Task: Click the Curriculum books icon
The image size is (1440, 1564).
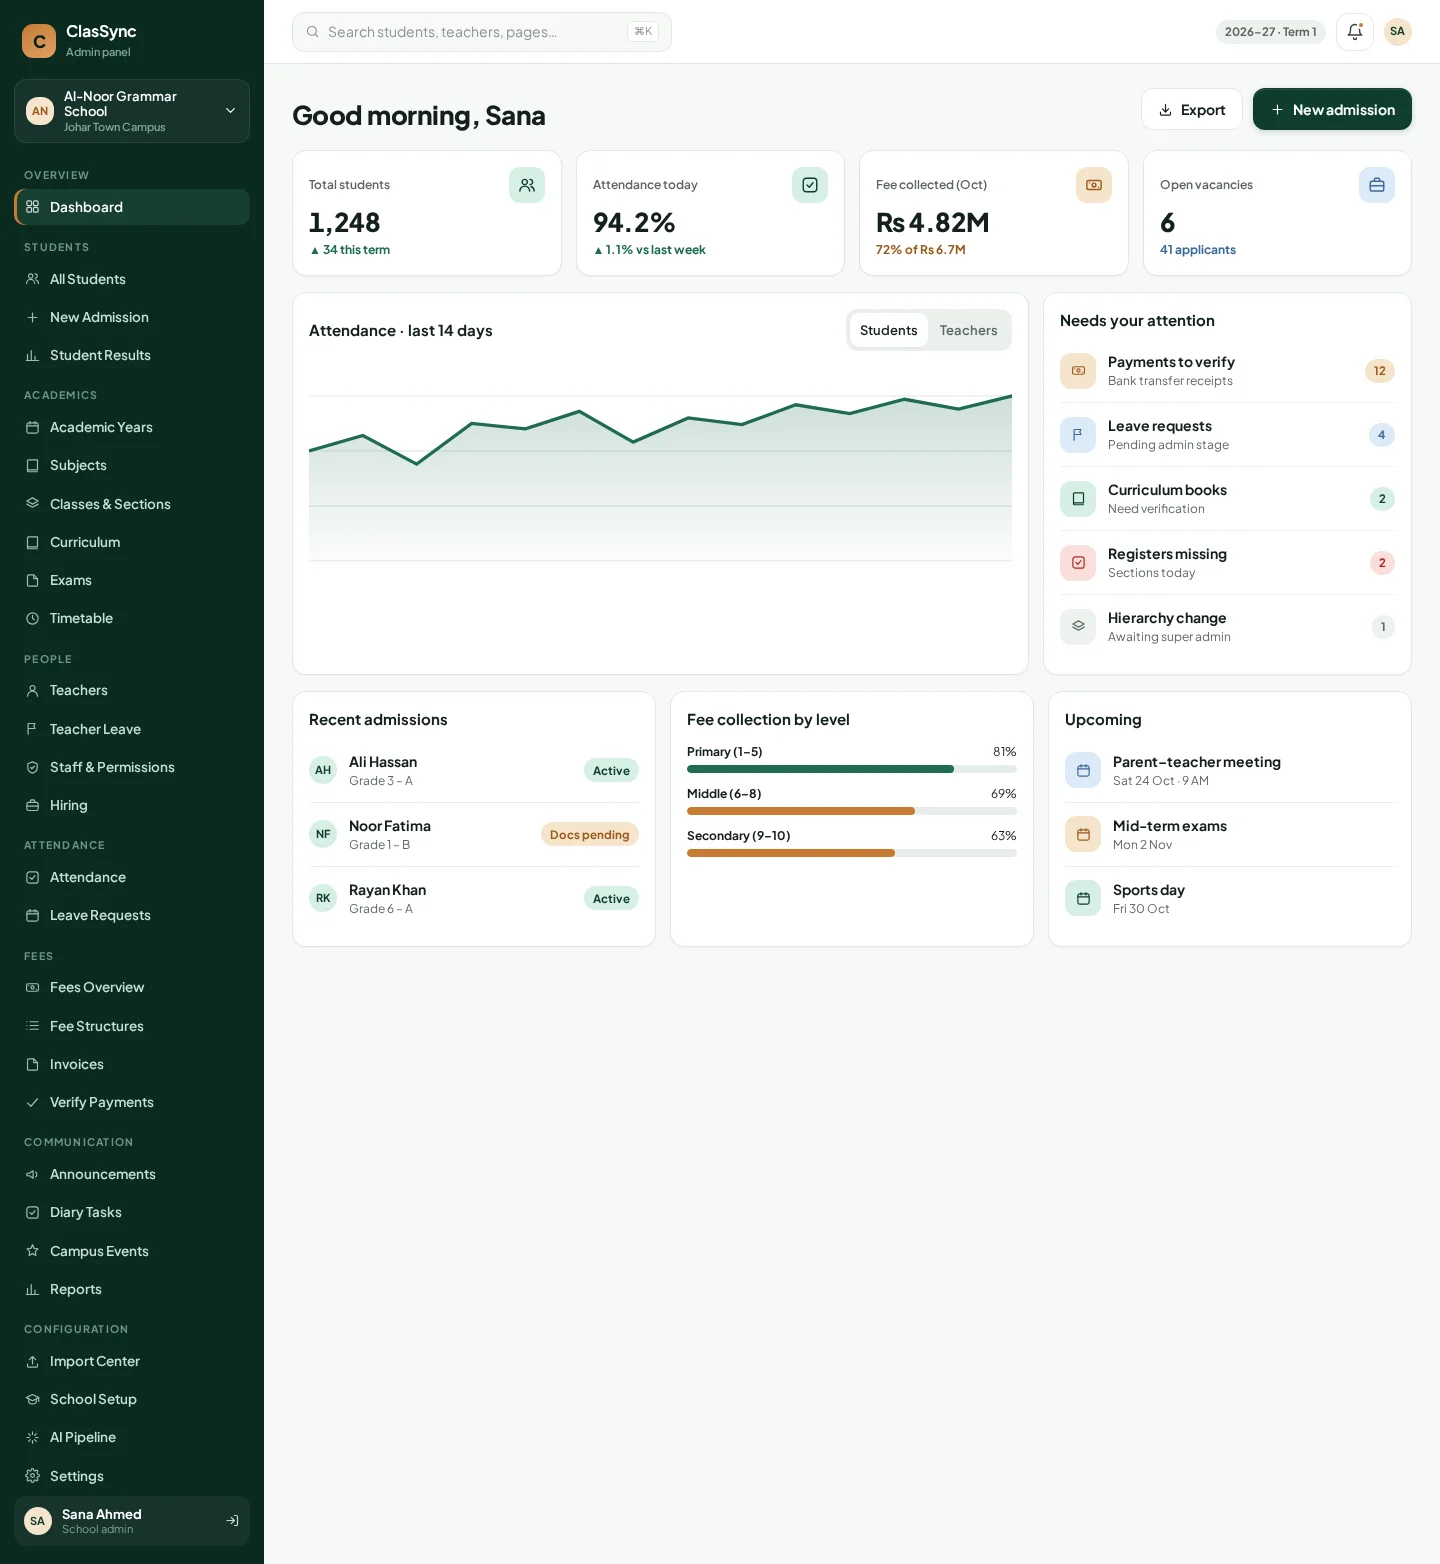Action: pyautogui.click(x=1078, y=499)
